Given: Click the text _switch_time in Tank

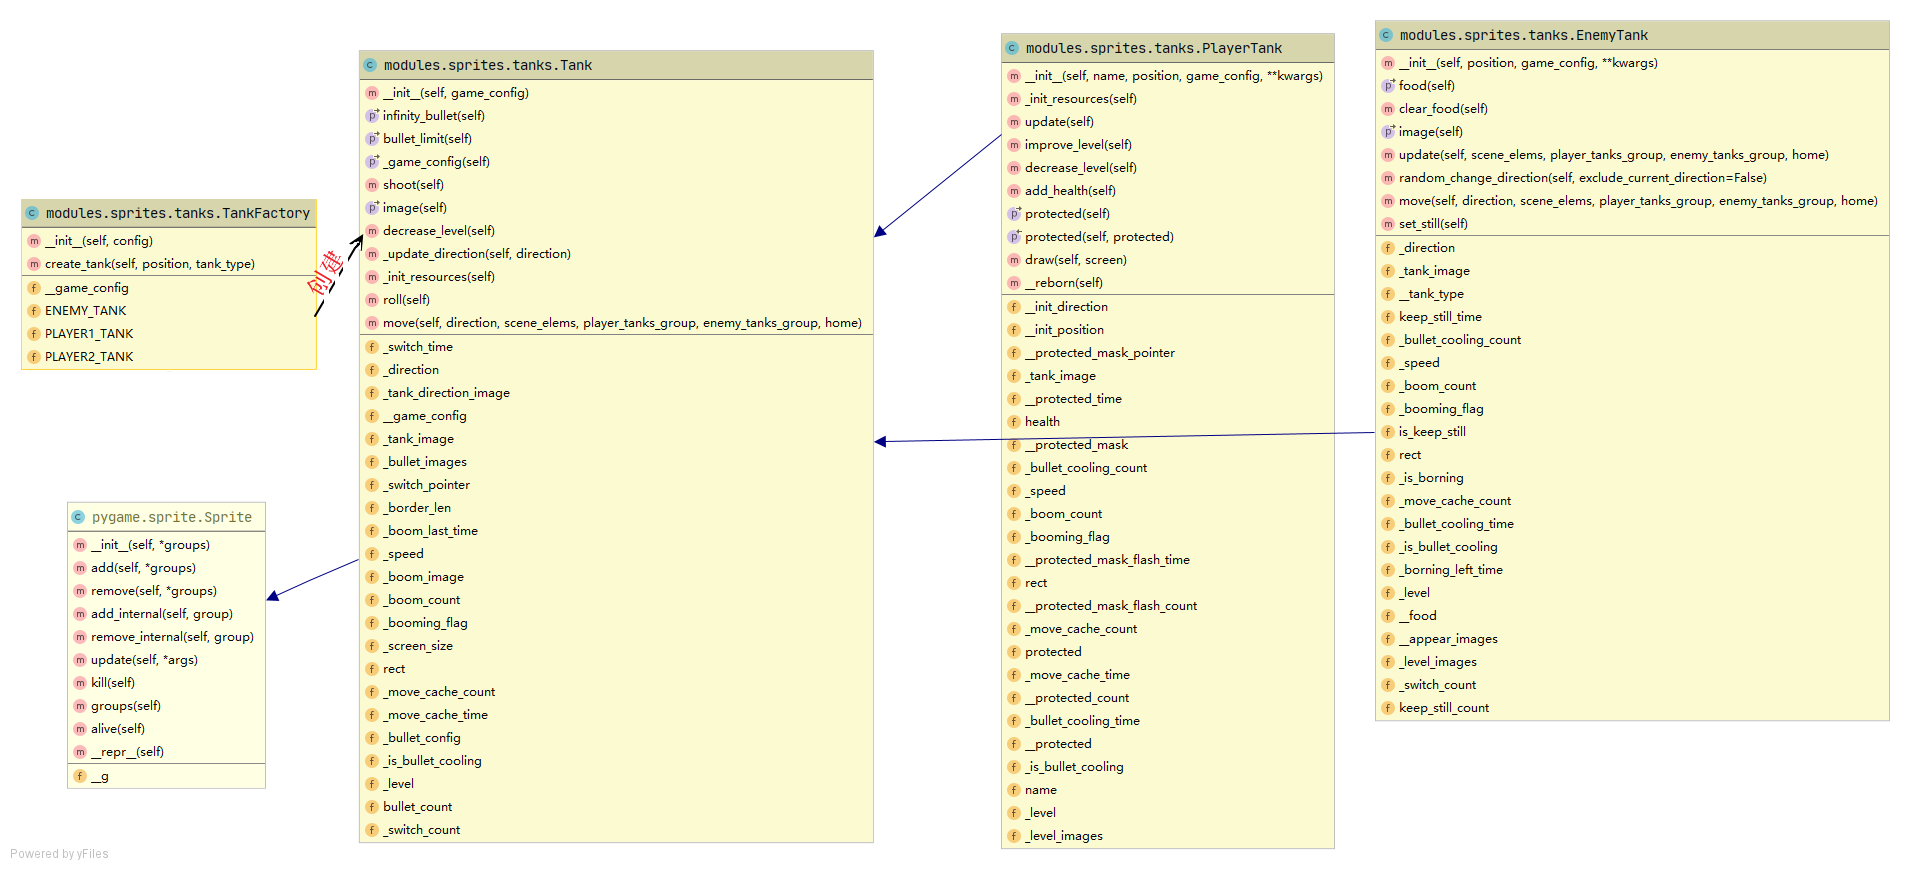Looking at the screenshot, I should tap(418, 347).
